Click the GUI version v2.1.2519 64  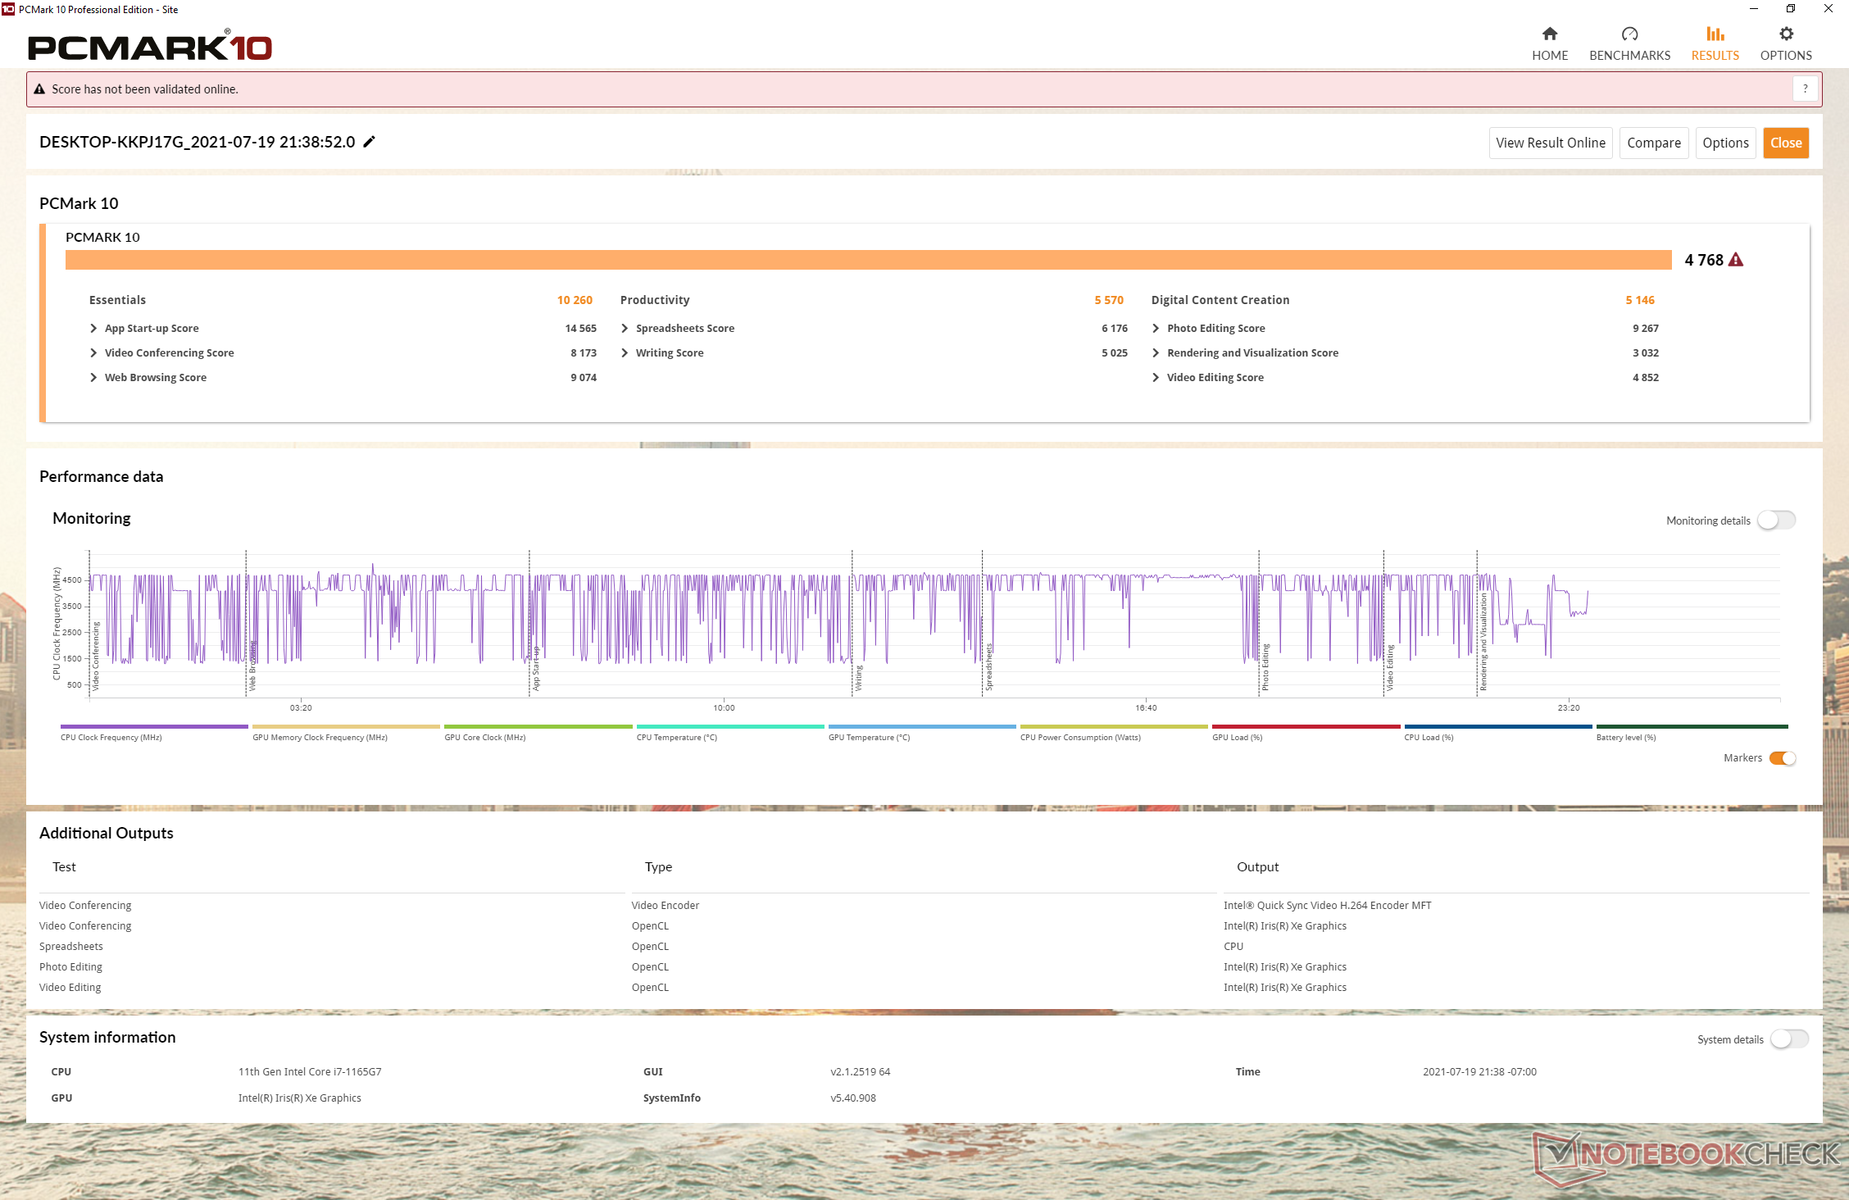tap(860, 1072)
